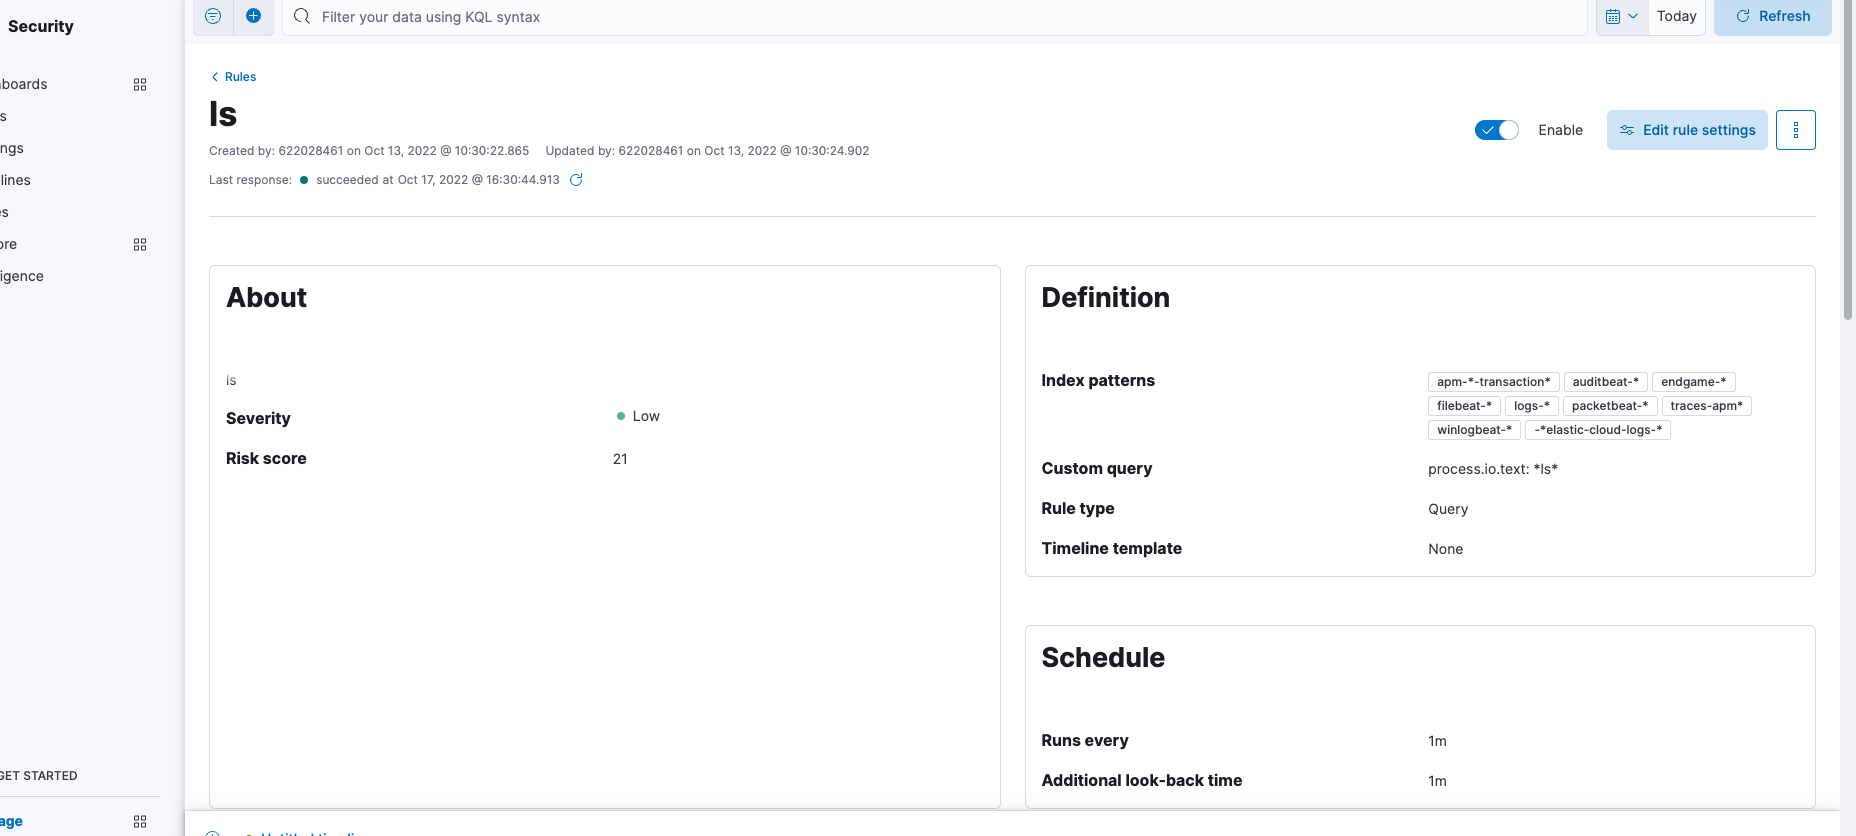
Task: Go back to Rules list
Action: pos(233,77)
